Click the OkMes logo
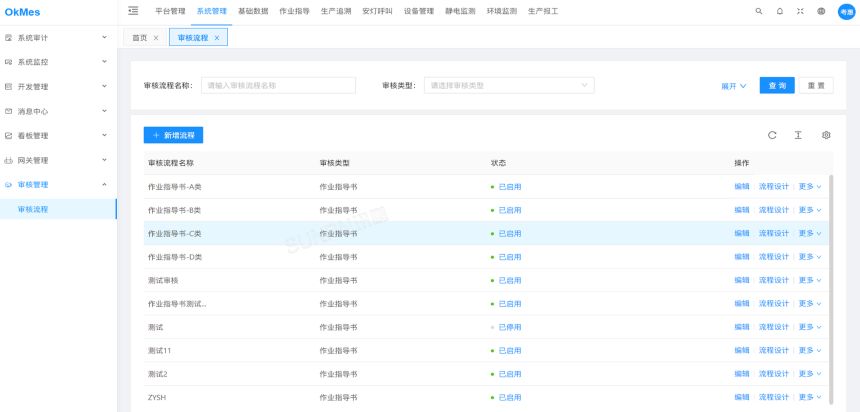This screenshot has height=412, width=860. 22,12
